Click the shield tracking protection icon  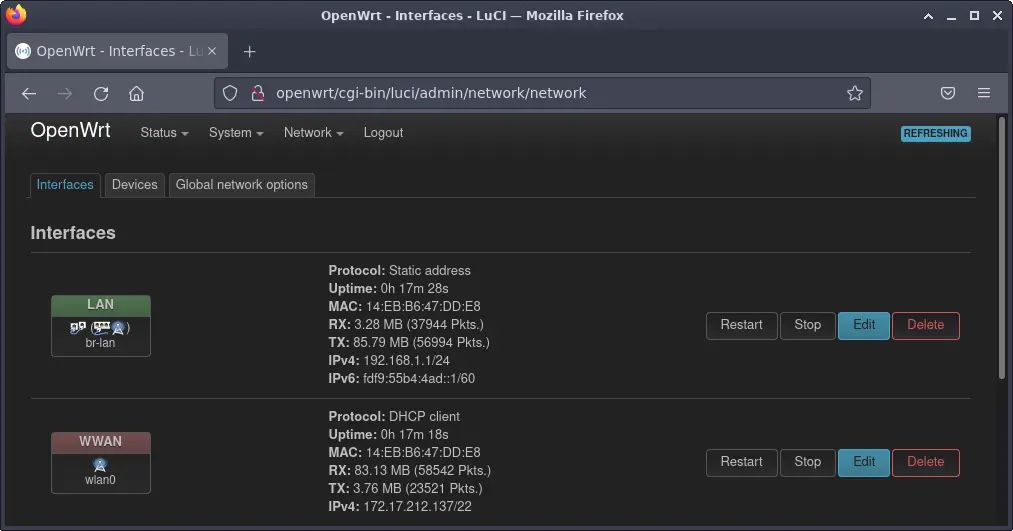pyautogui.click(x=230, y=93)
